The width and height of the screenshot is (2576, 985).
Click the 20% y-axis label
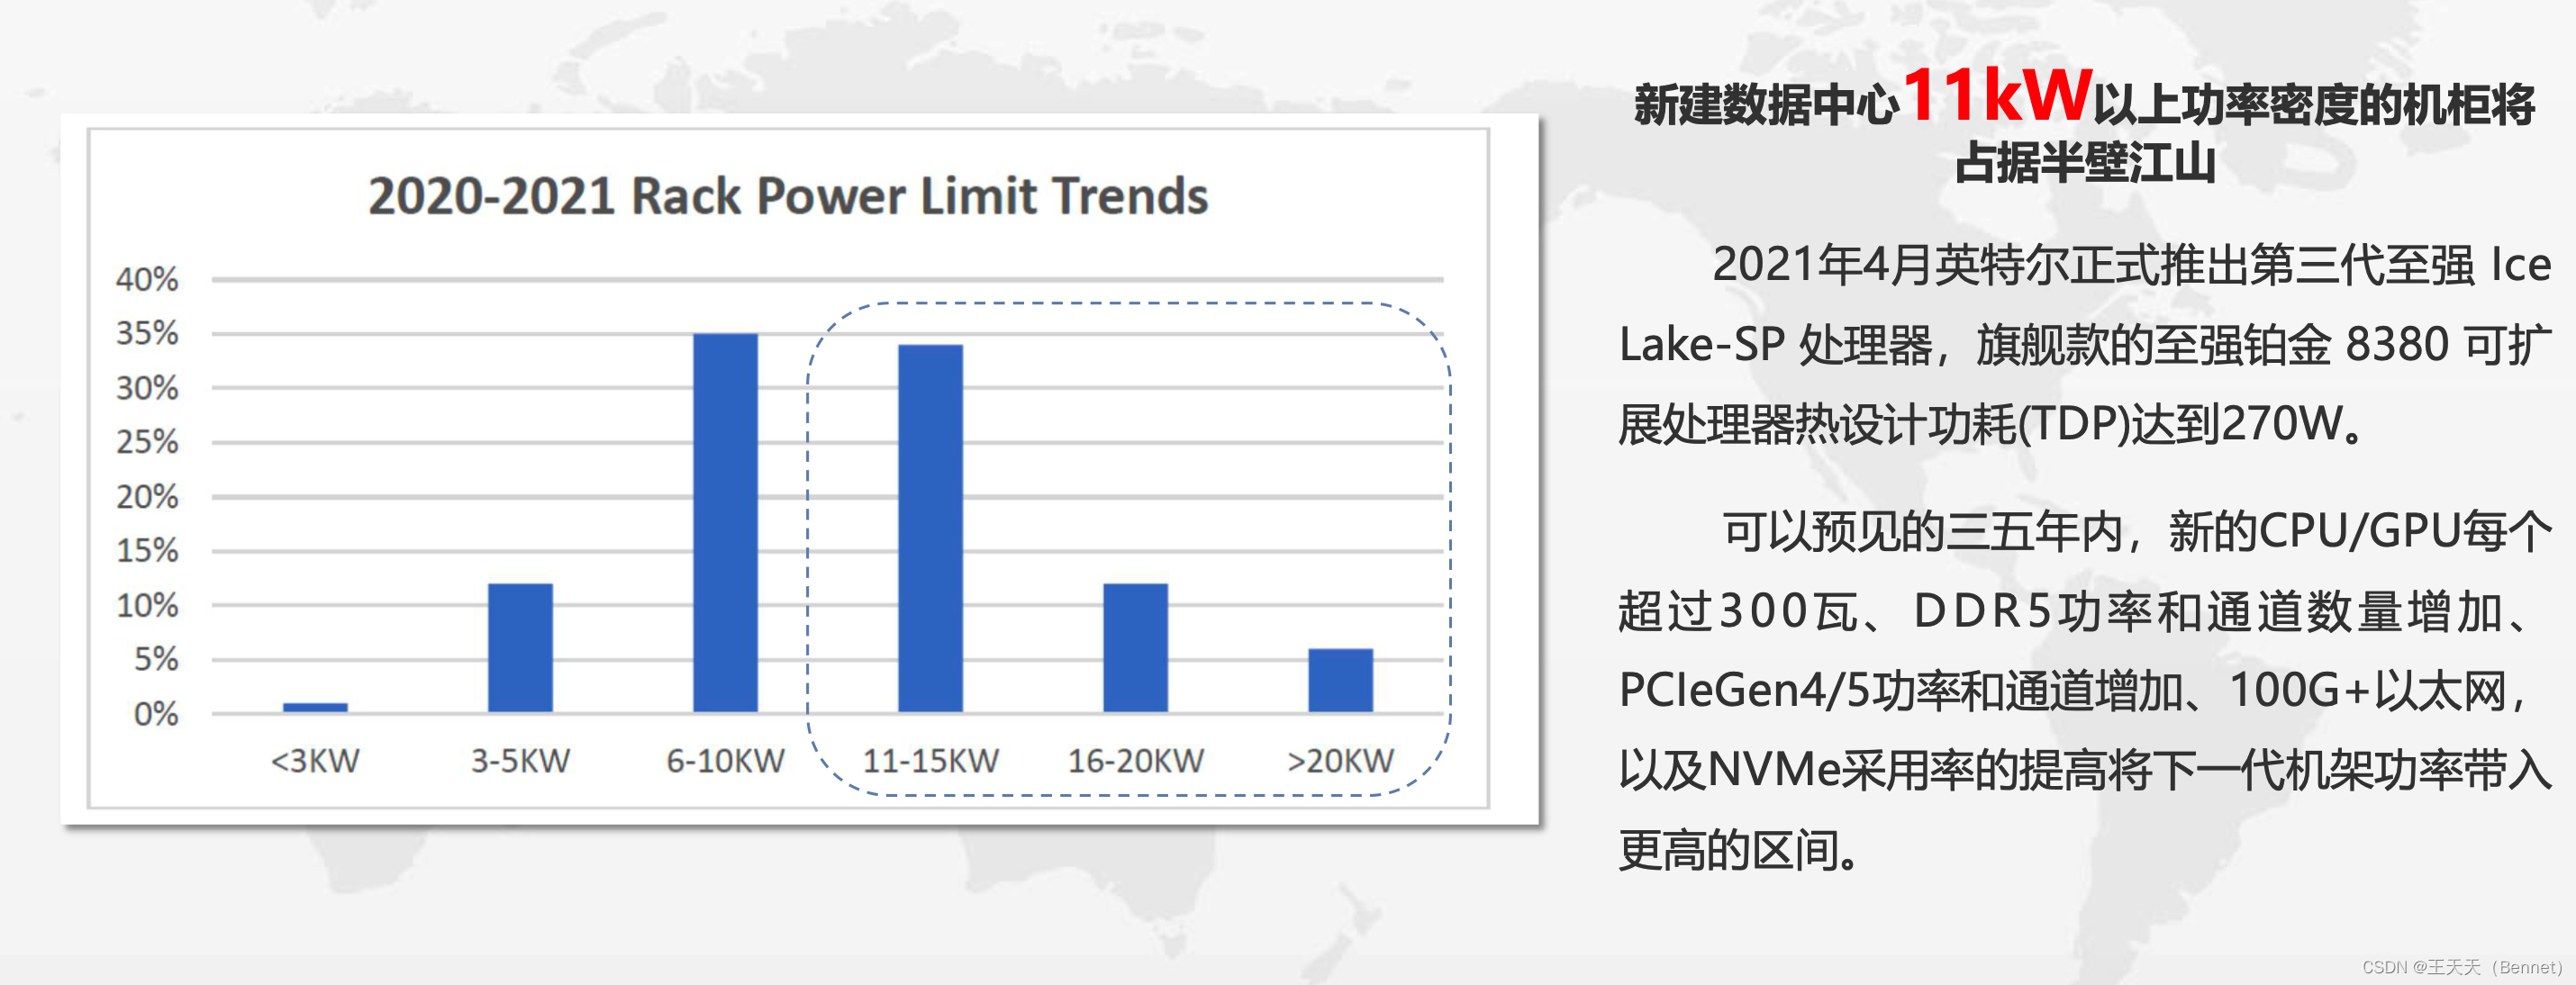tap(147, 497)
